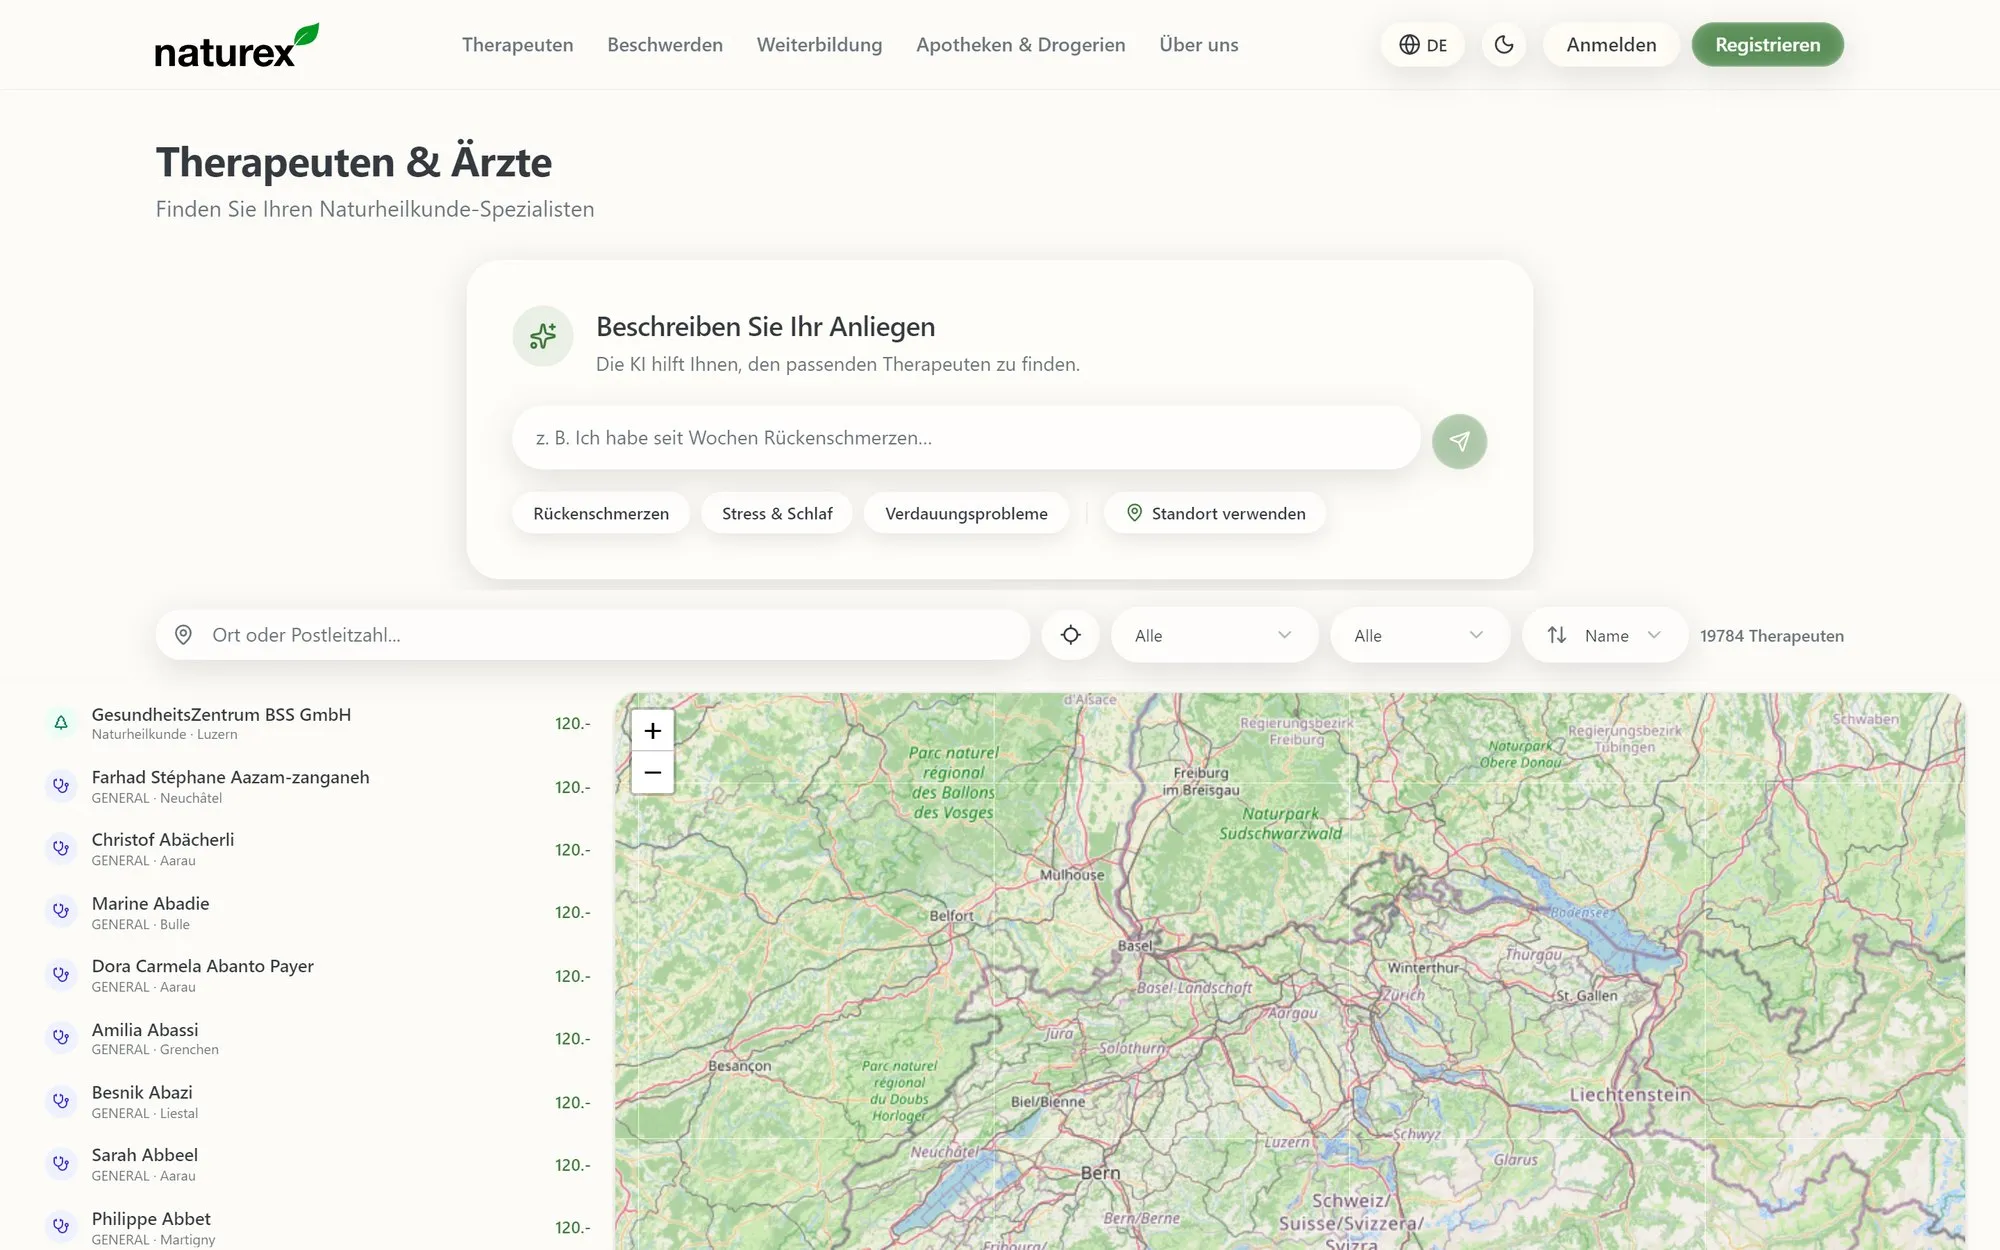Click stethoscope icon beside Christof Abächerli

pyautogui.click(x=61, y=849)
